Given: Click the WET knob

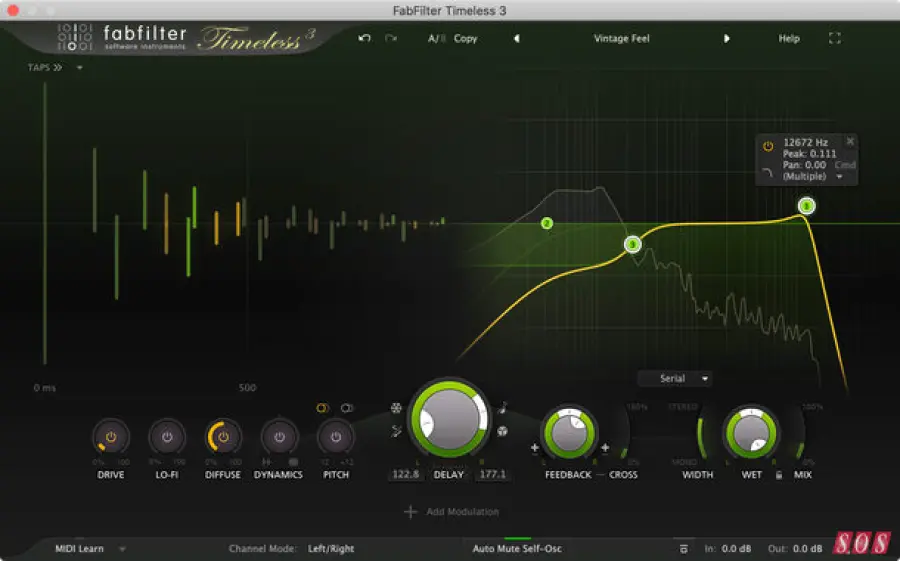Looking at the screenshot, I should pyautogui.click(x=751, y=434).
